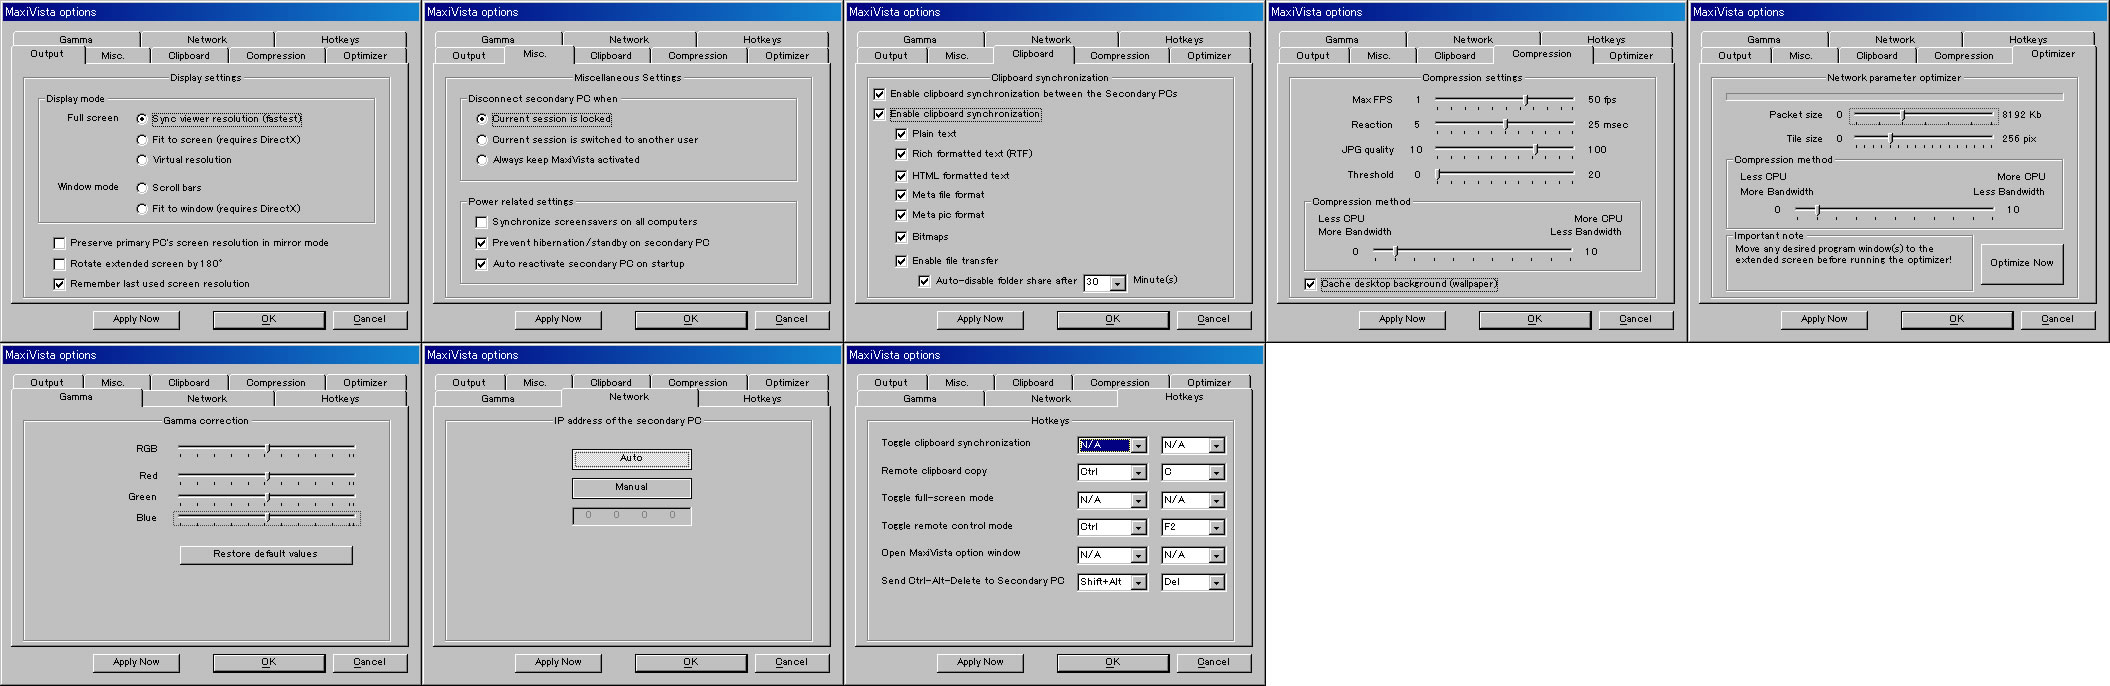Viewport: 2110px width, 686px height.
Task: Open Del key dropdown for Send Ctrl-Alt-Delete hotkey
Action: tap(1216, 582)
